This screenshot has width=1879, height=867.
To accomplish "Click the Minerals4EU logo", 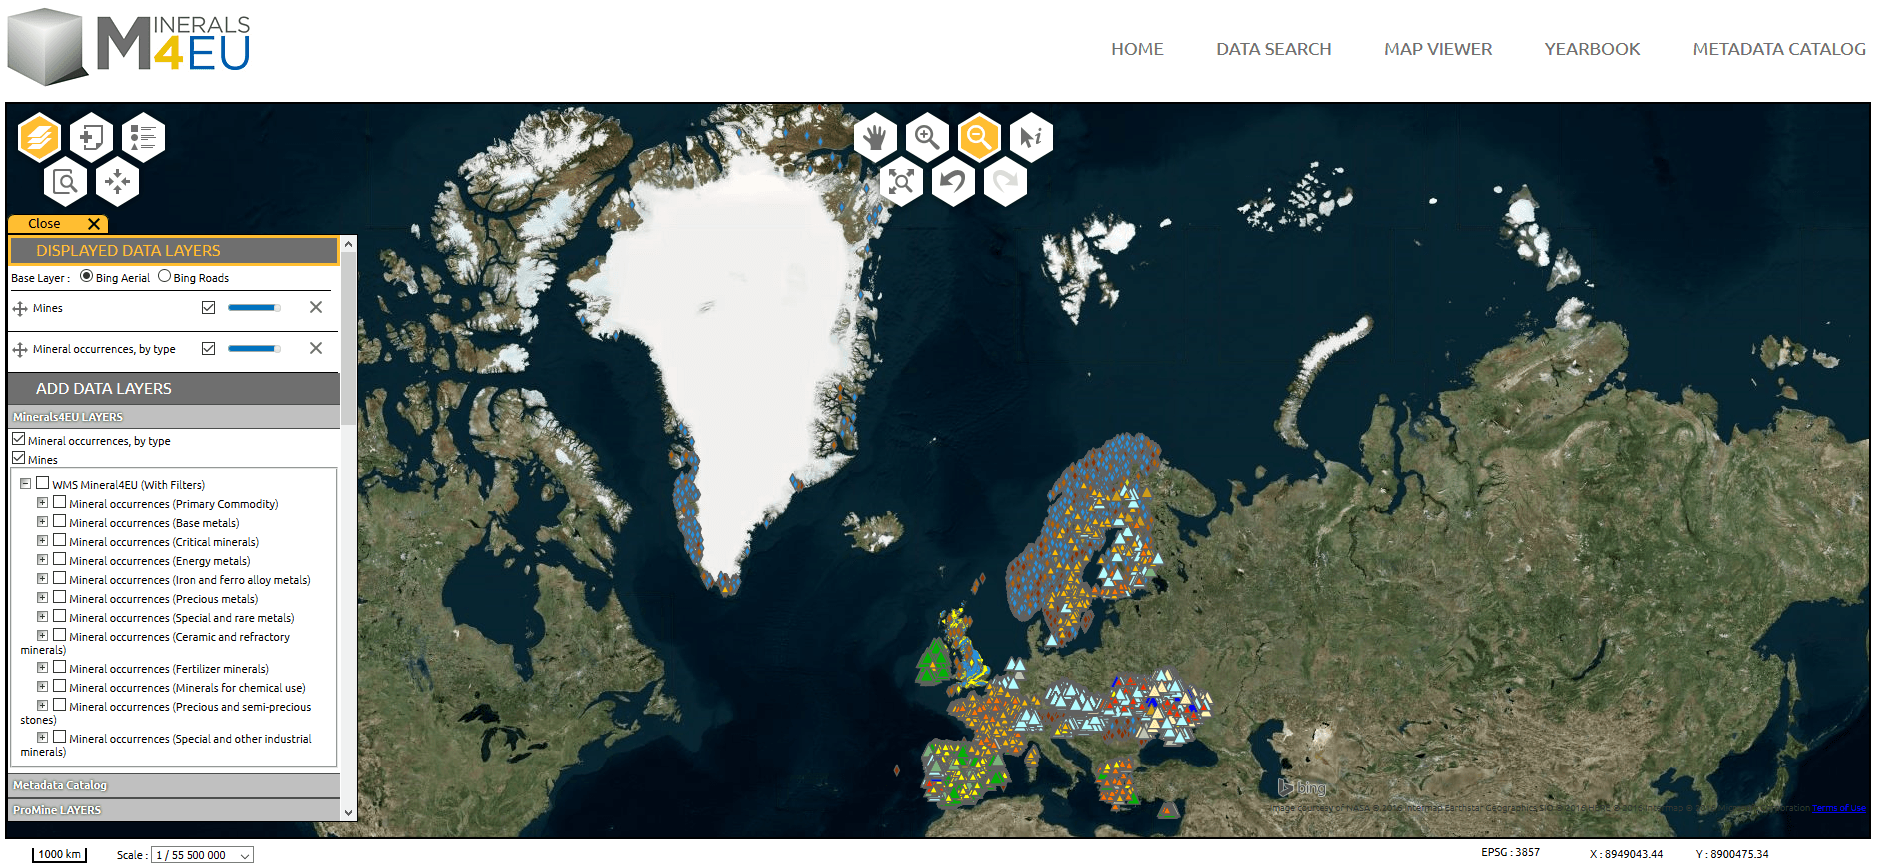I will coord(129,46).
